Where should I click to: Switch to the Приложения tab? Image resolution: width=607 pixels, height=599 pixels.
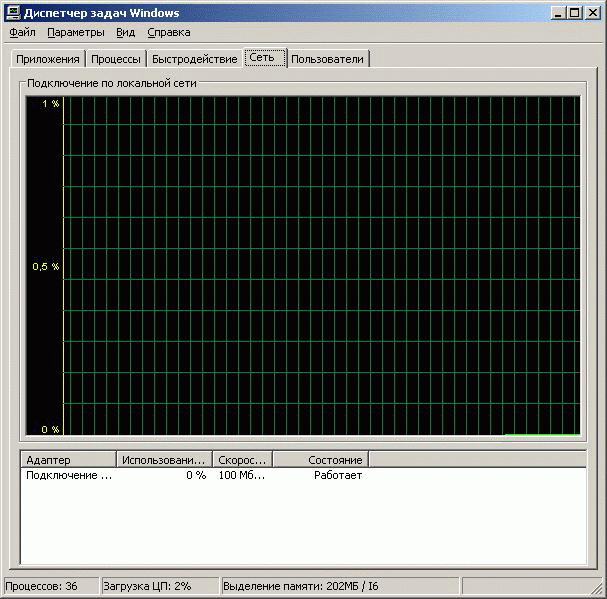(48, 59)
